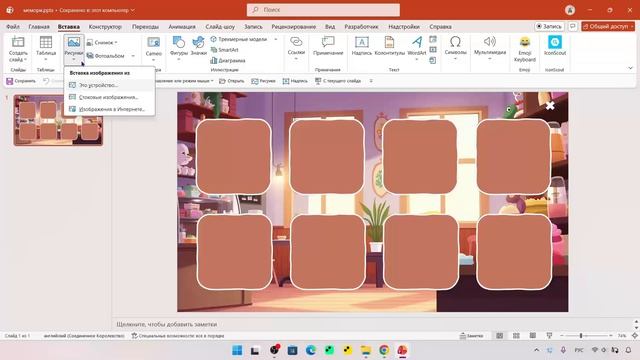Select slide 1 thumbnail
The height and width of the screenshot is (360, 640).
pyautogui.click(x=58, y=120)
